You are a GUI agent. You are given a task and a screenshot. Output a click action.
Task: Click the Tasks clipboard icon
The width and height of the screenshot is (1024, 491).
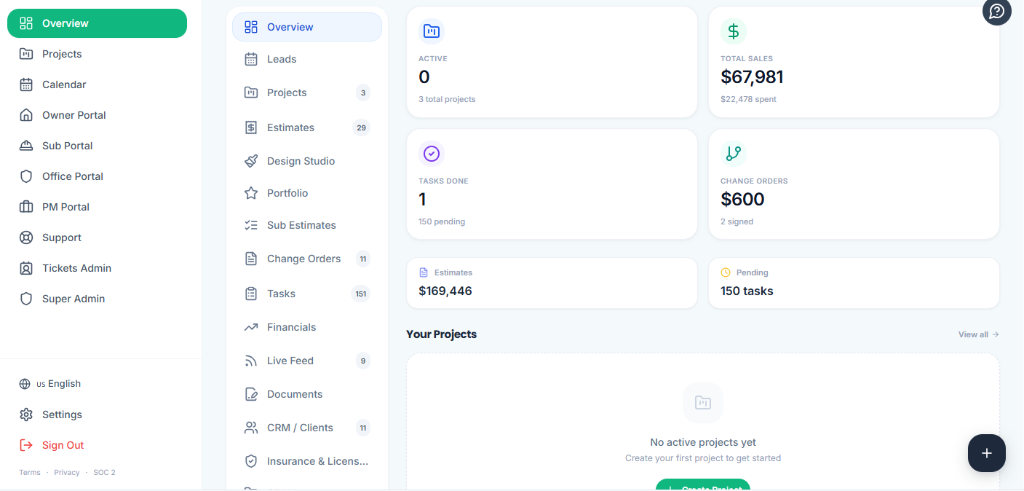point(251,294)
